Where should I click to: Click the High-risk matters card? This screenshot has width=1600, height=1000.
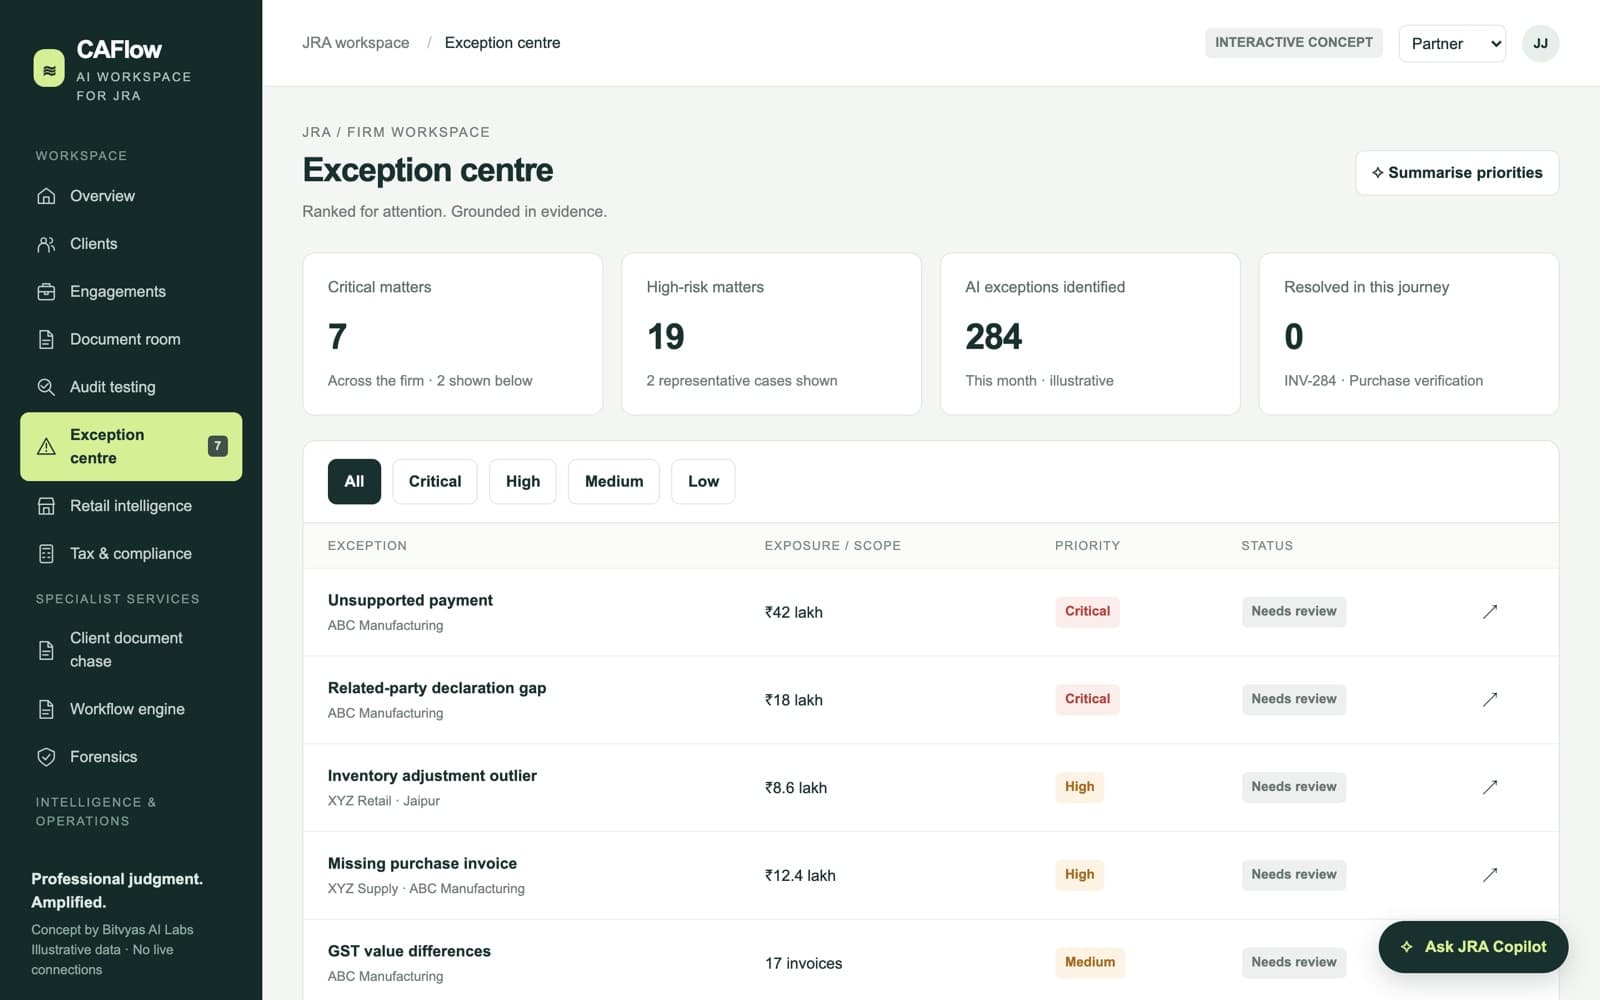pos(771,334)
